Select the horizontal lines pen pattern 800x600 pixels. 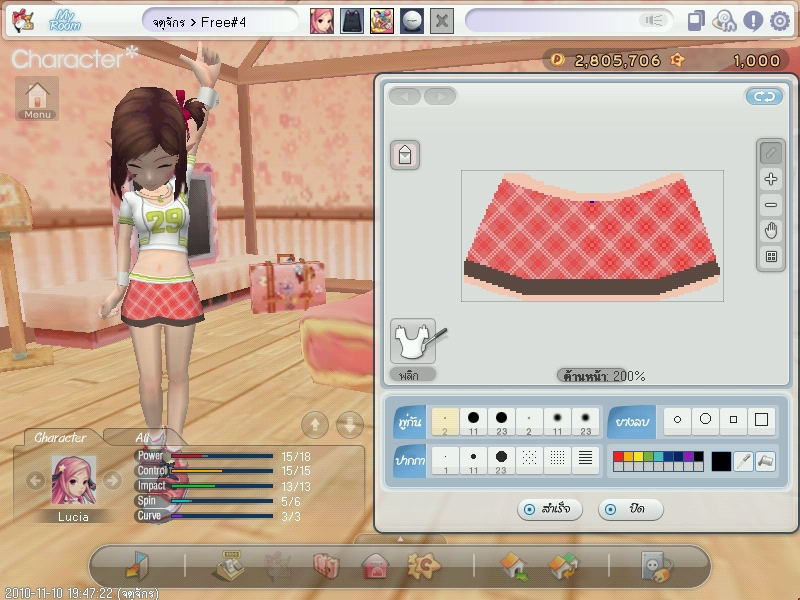point(585,460)
